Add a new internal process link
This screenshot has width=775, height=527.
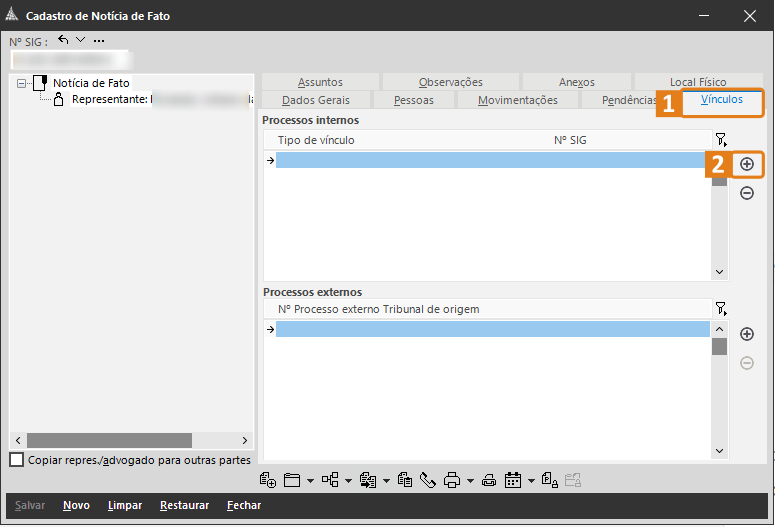pyautogui.click(x=747, y=164)
